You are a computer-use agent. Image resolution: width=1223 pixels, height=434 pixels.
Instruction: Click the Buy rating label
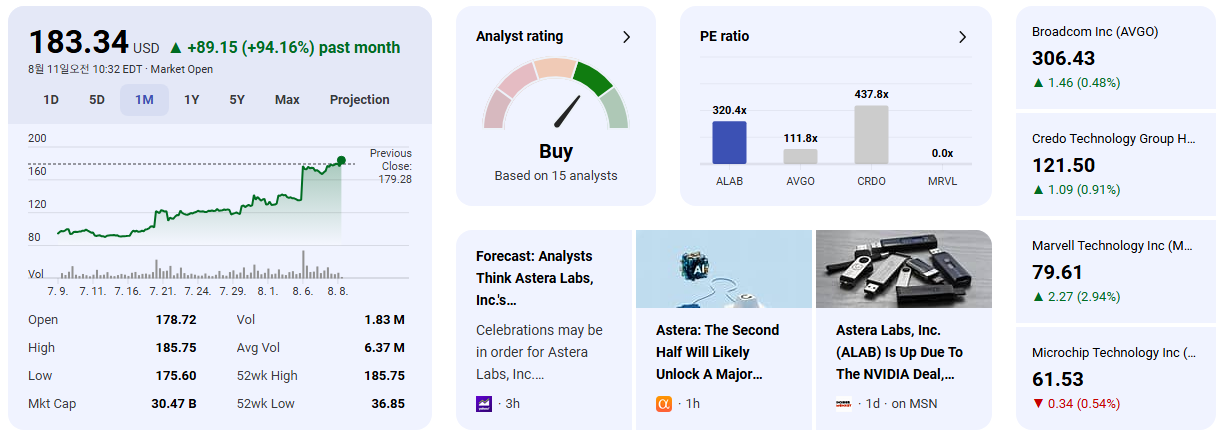coord(556,151)
